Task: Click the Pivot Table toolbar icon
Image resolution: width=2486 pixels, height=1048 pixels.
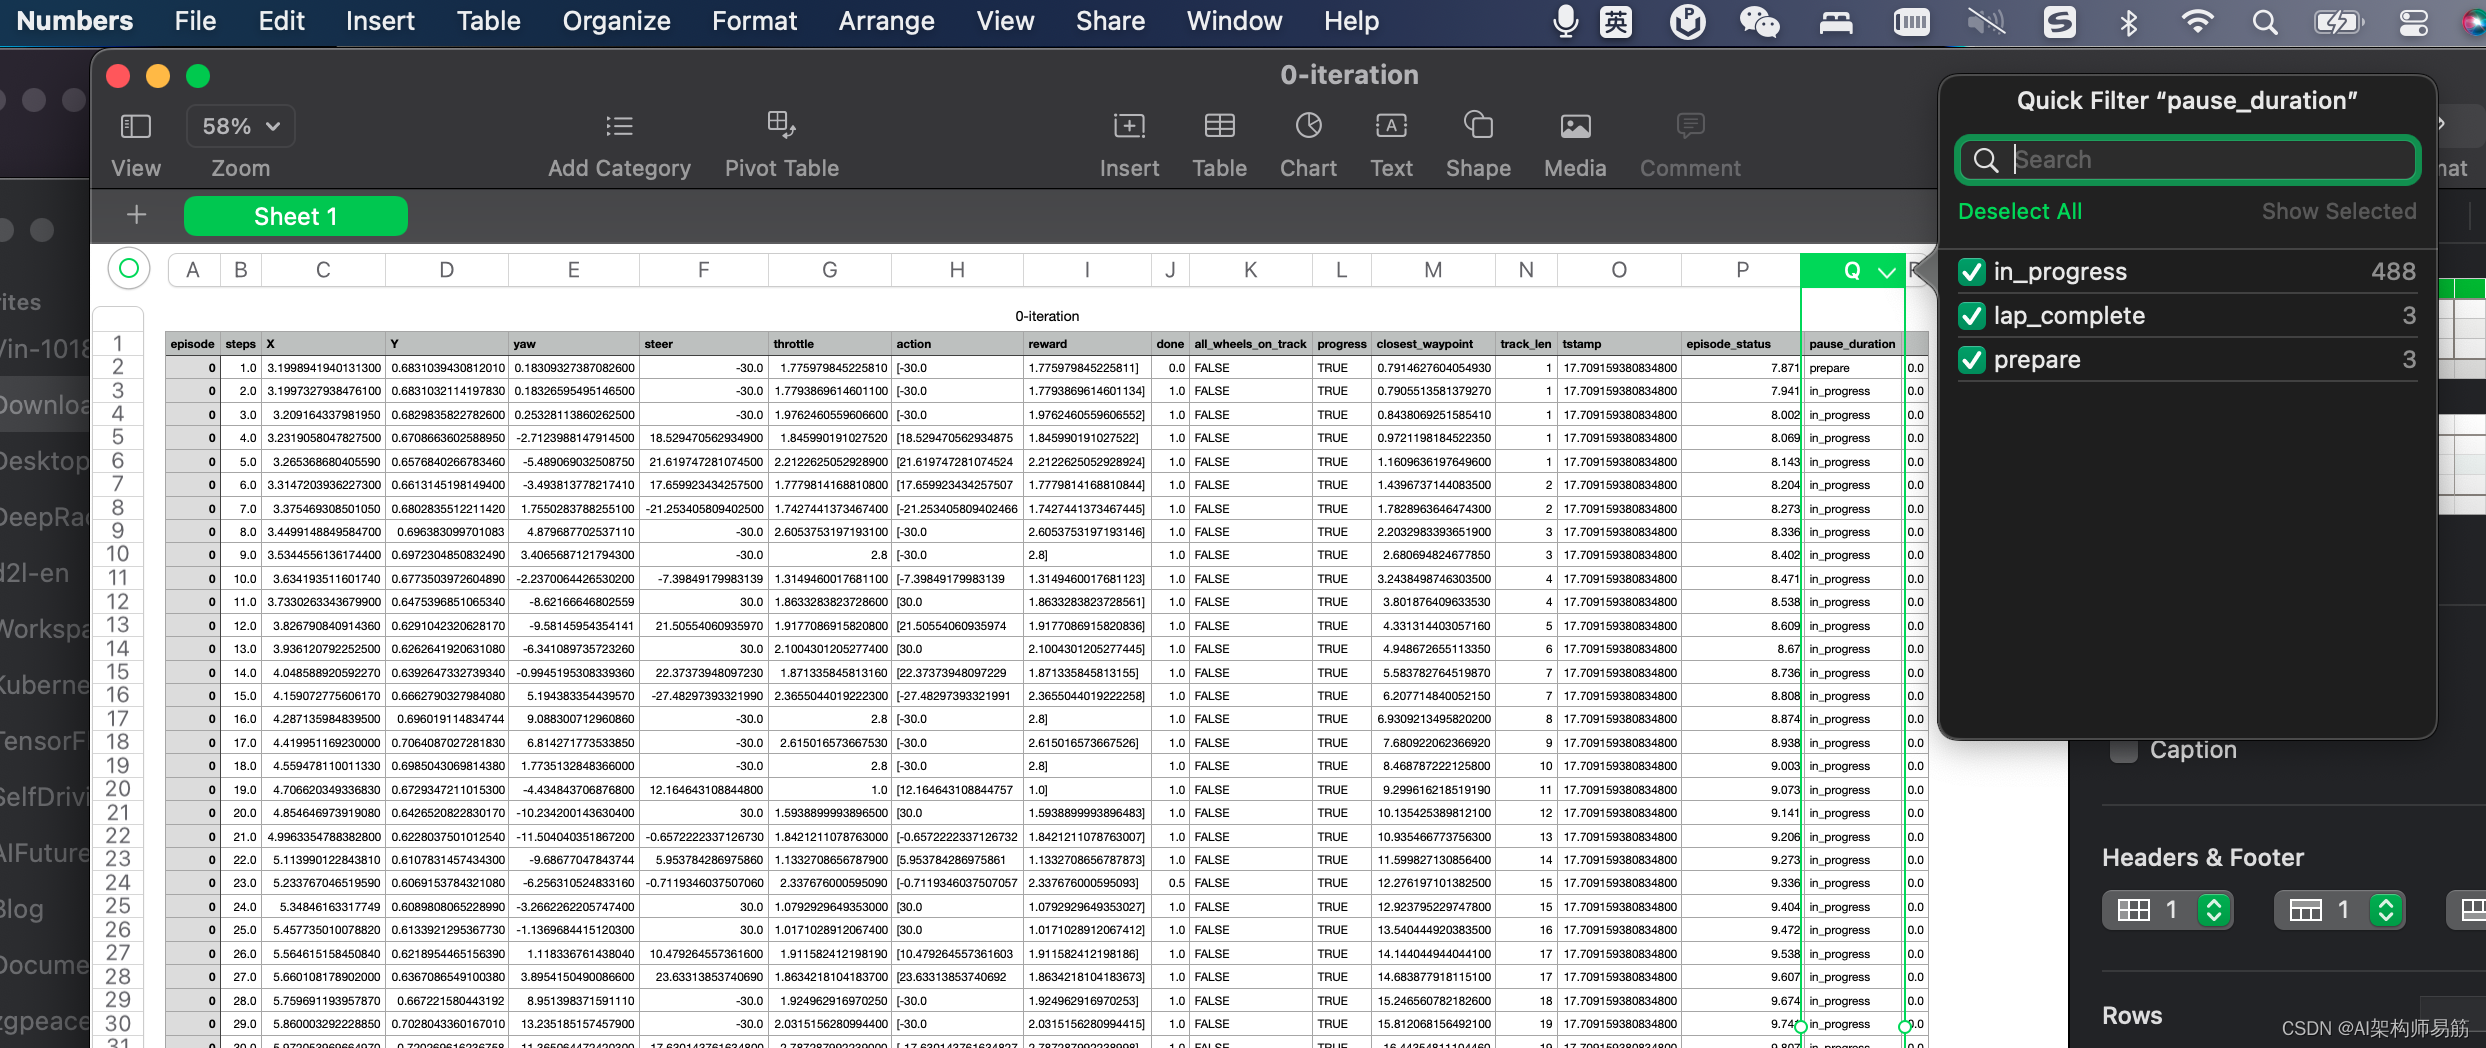Action: coord(781,125)
